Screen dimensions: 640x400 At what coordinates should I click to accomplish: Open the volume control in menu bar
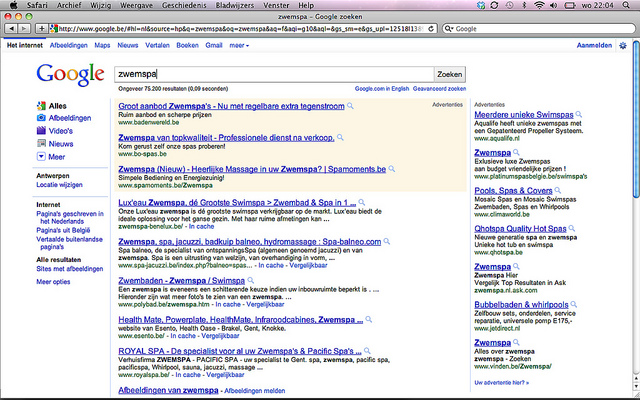point(553,5)
